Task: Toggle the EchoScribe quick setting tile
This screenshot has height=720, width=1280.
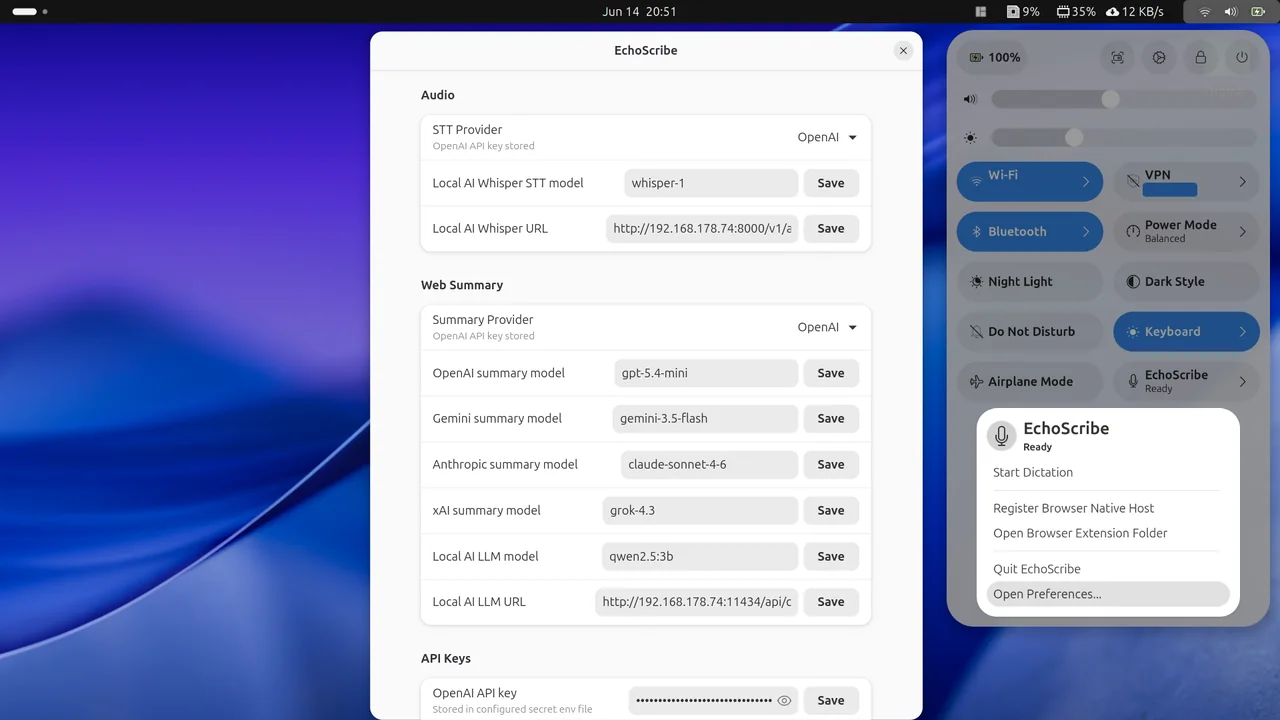Action: [1170, 381]
